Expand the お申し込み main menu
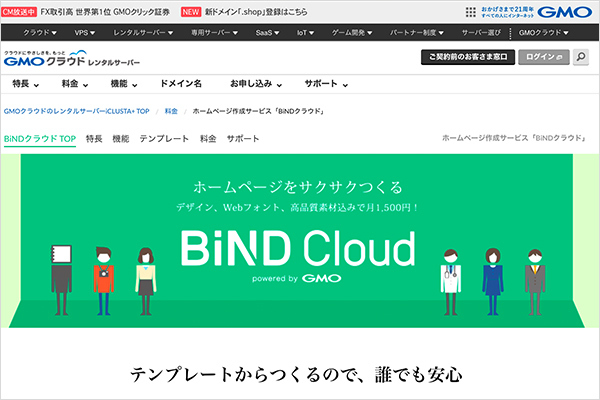Viewport: 600px width, 400px height. coord(256,83)
